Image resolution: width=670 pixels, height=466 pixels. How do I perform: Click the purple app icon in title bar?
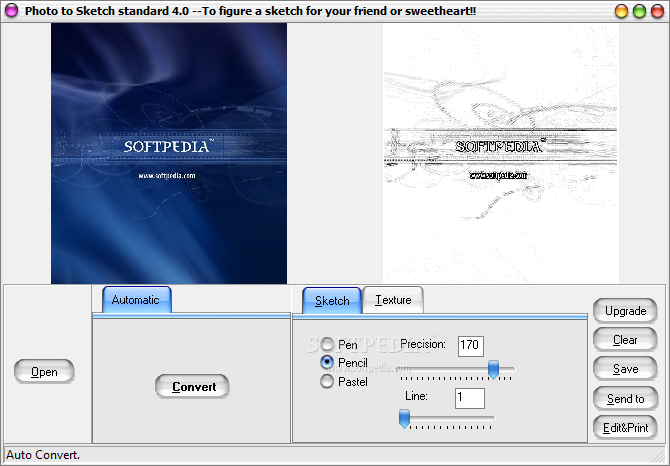[x=11, y=11]
